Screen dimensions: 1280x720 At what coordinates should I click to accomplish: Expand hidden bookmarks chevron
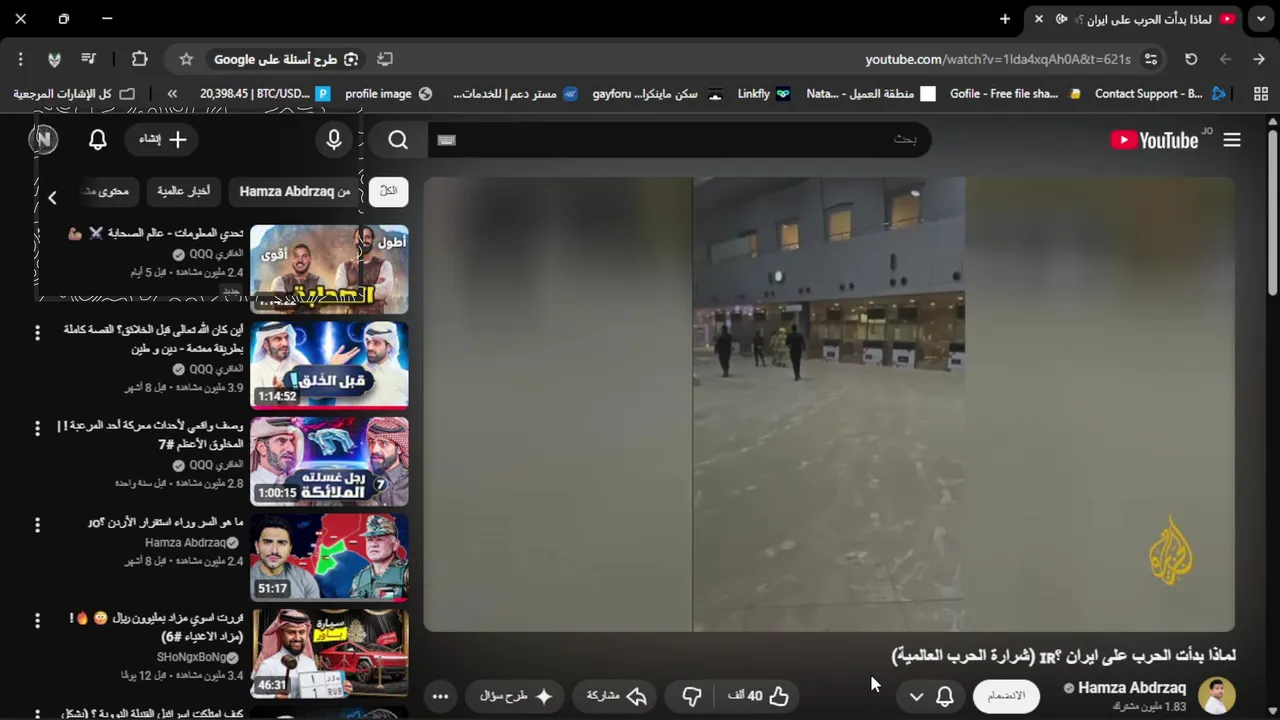click(x=172, y=94)
